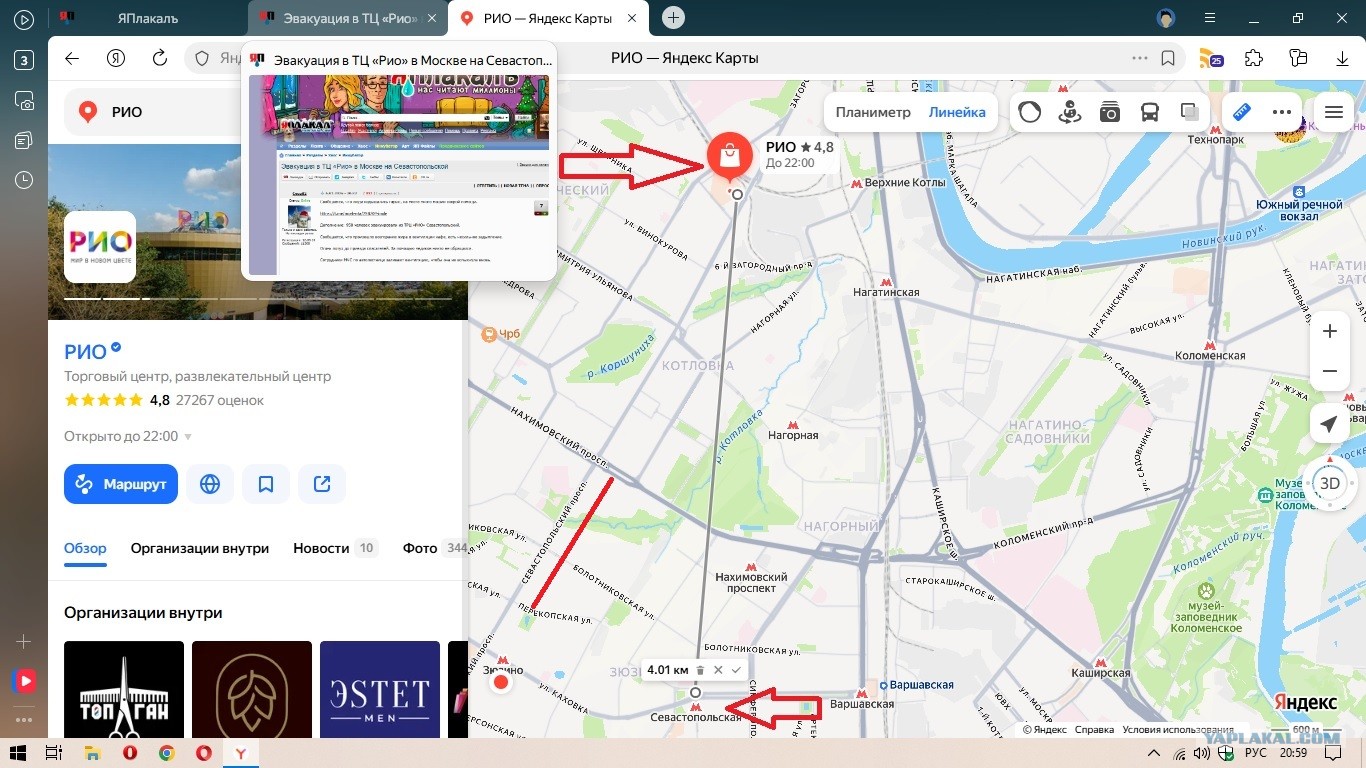Image resolution: width=1366 pixels, height=768 pixels.
Task: Zoom in on the map
Action: [1329, 331]
